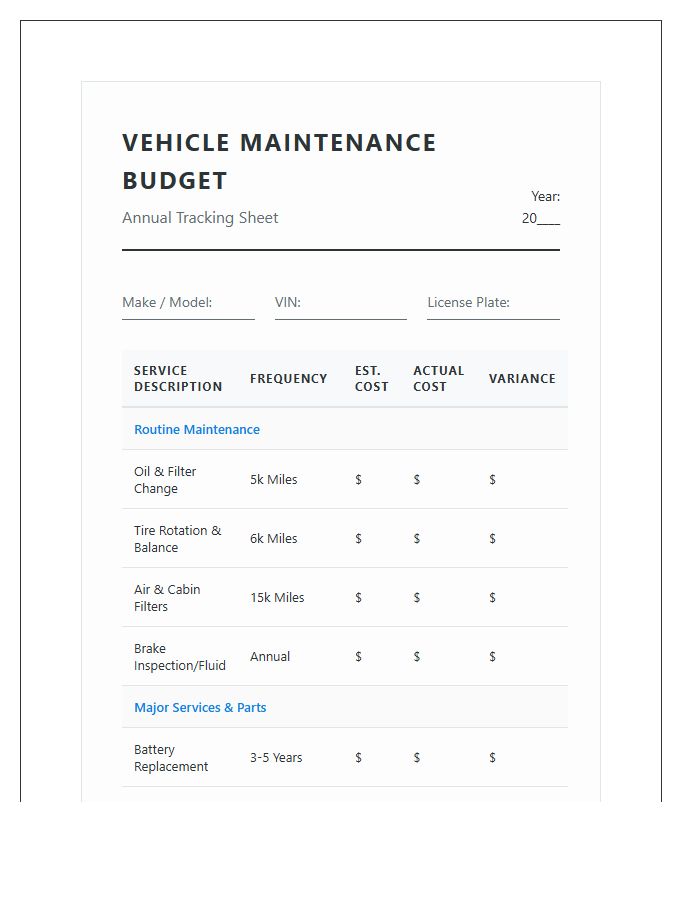This screenshot has height=900, width=700.
Task: Click Brake Inspection variance cell
Action: 522,657
